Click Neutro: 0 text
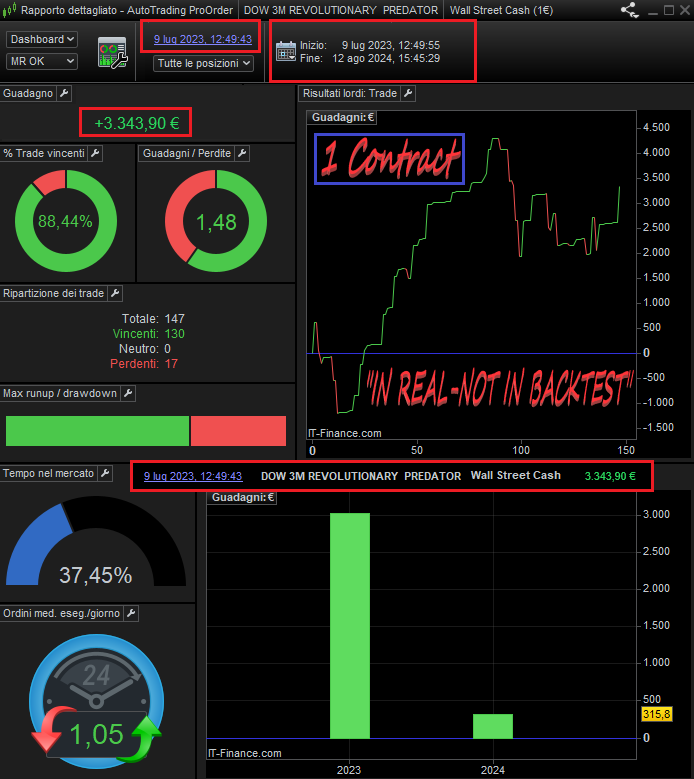 [145, 349]
